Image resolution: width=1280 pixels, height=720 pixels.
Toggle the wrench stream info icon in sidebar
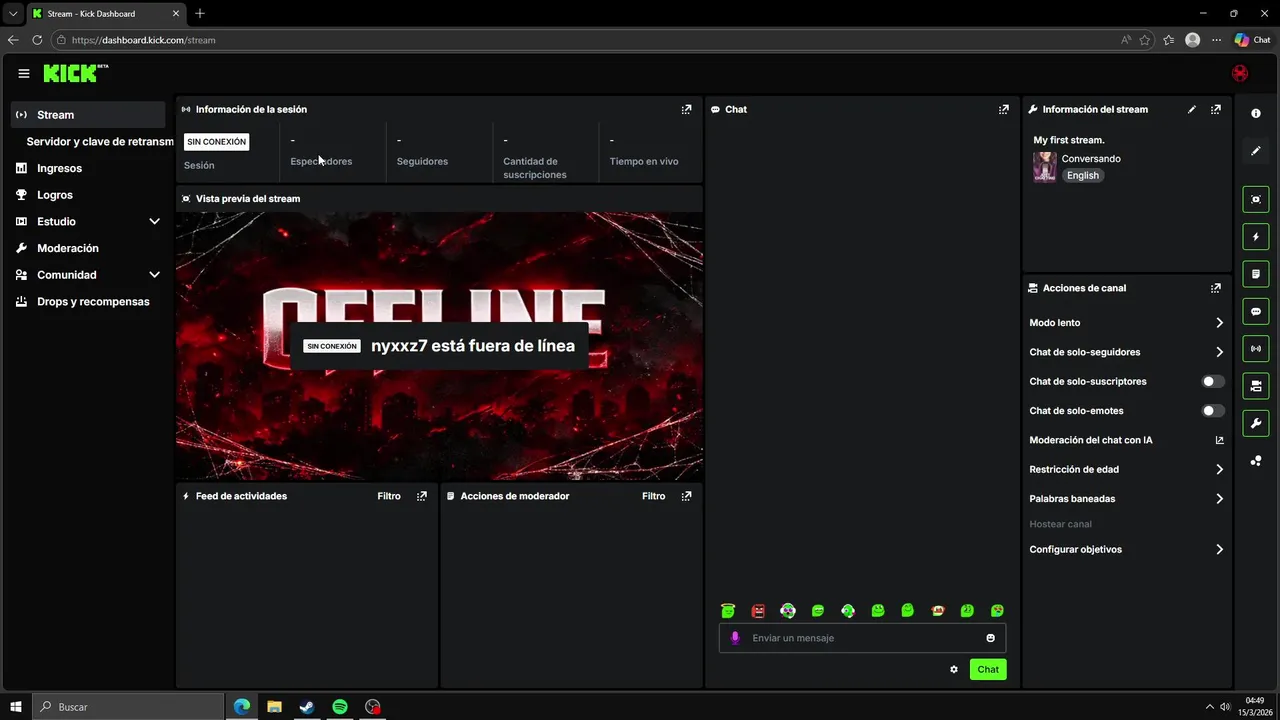1256,424
